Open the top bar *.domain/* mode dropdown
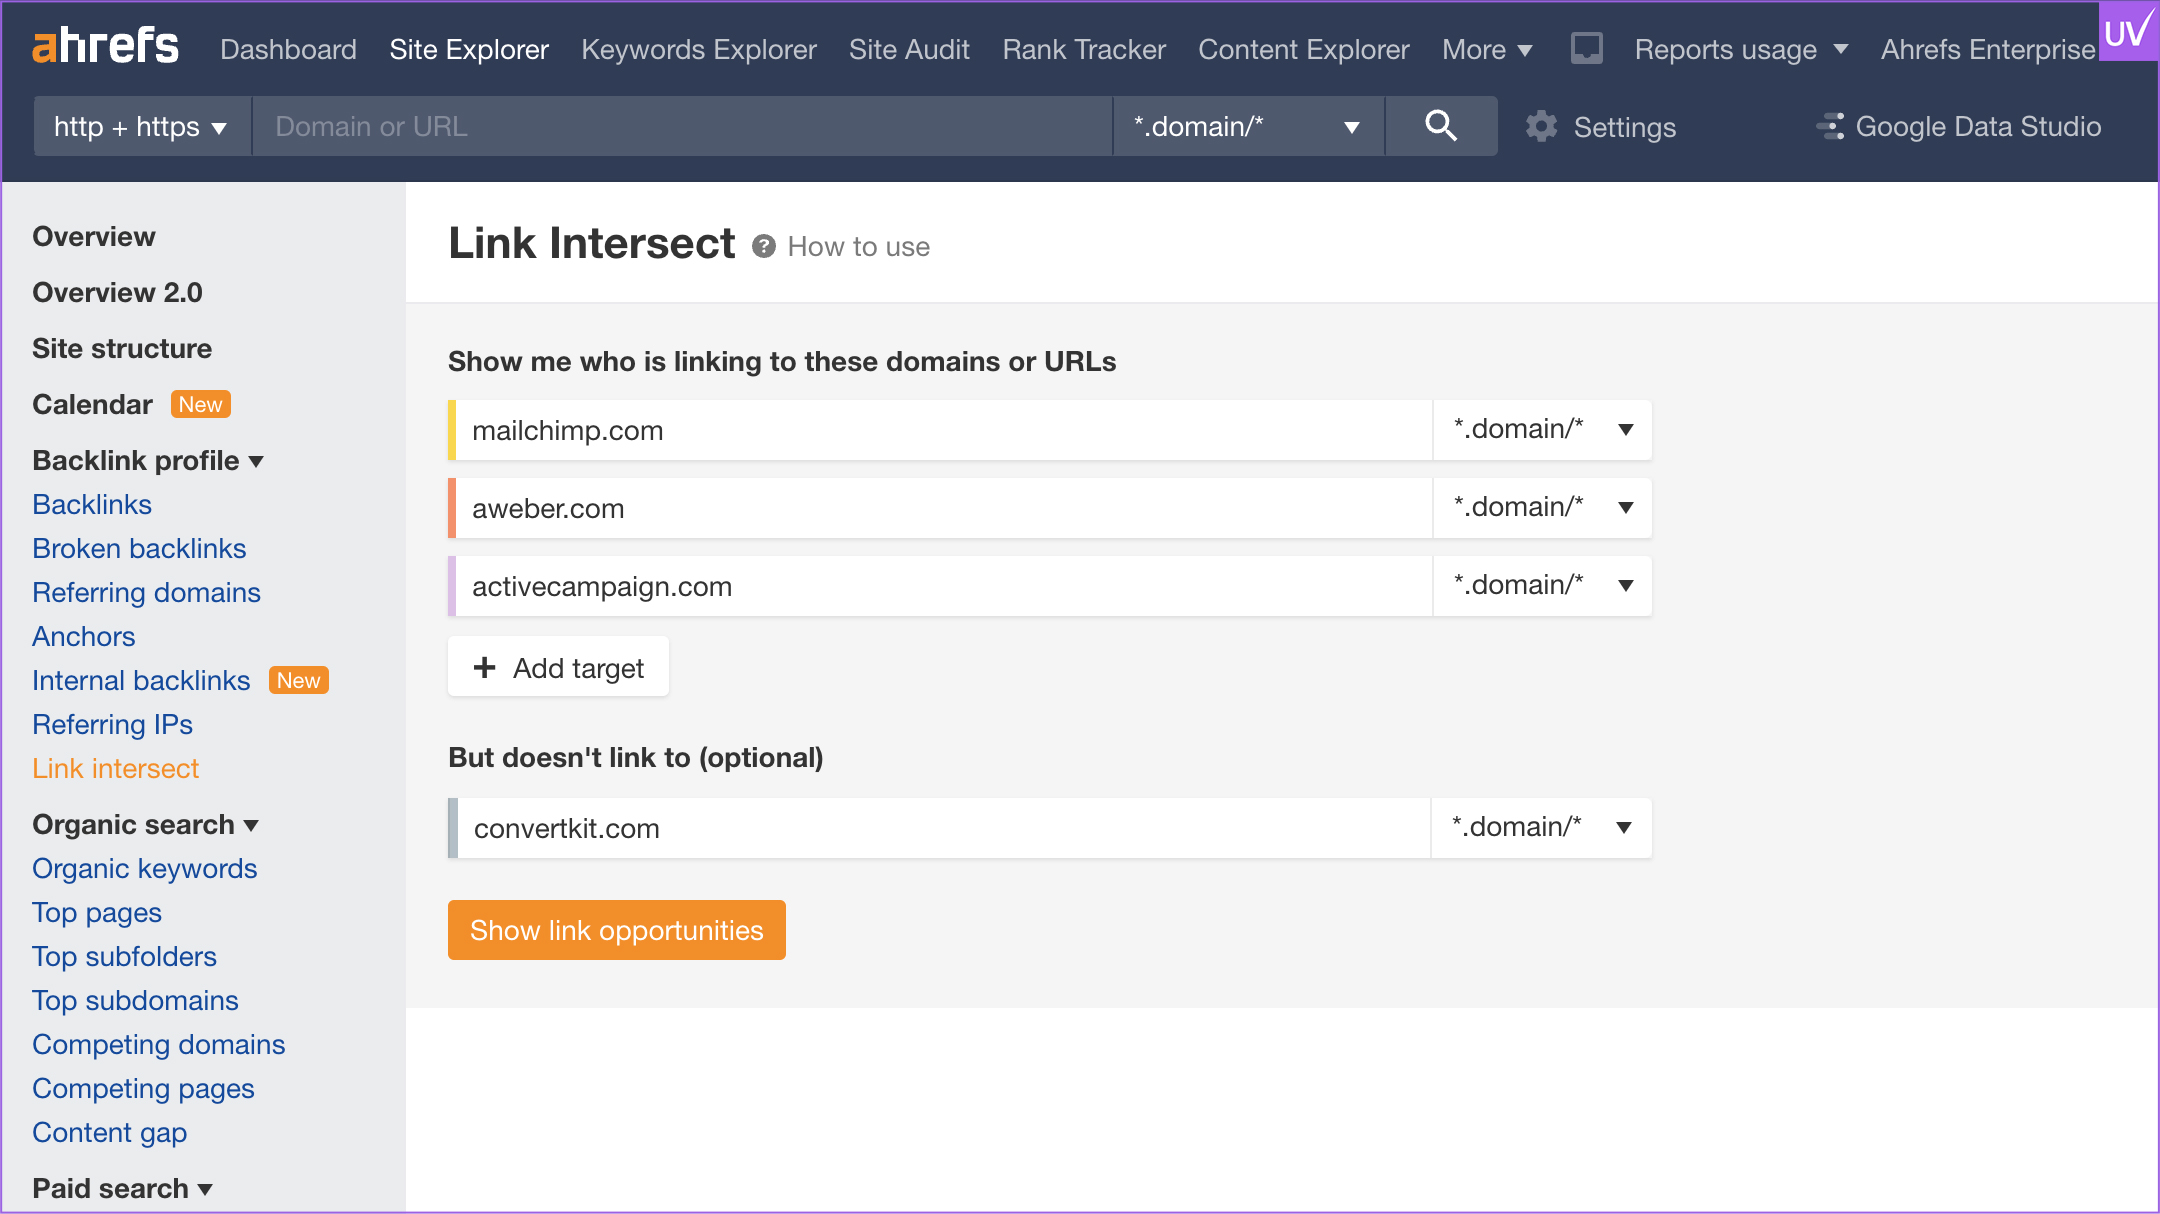The width and height of the screenshot is (2160, 1214). (x=1249, y=126)
